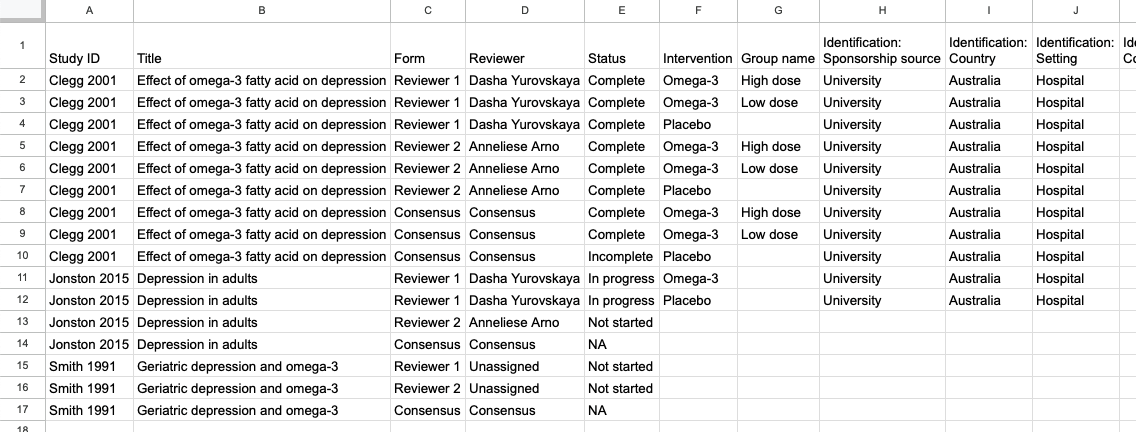1136x432 pixels.
Task: Click the "Incomplete" status cell
Action: pos(620,256)
